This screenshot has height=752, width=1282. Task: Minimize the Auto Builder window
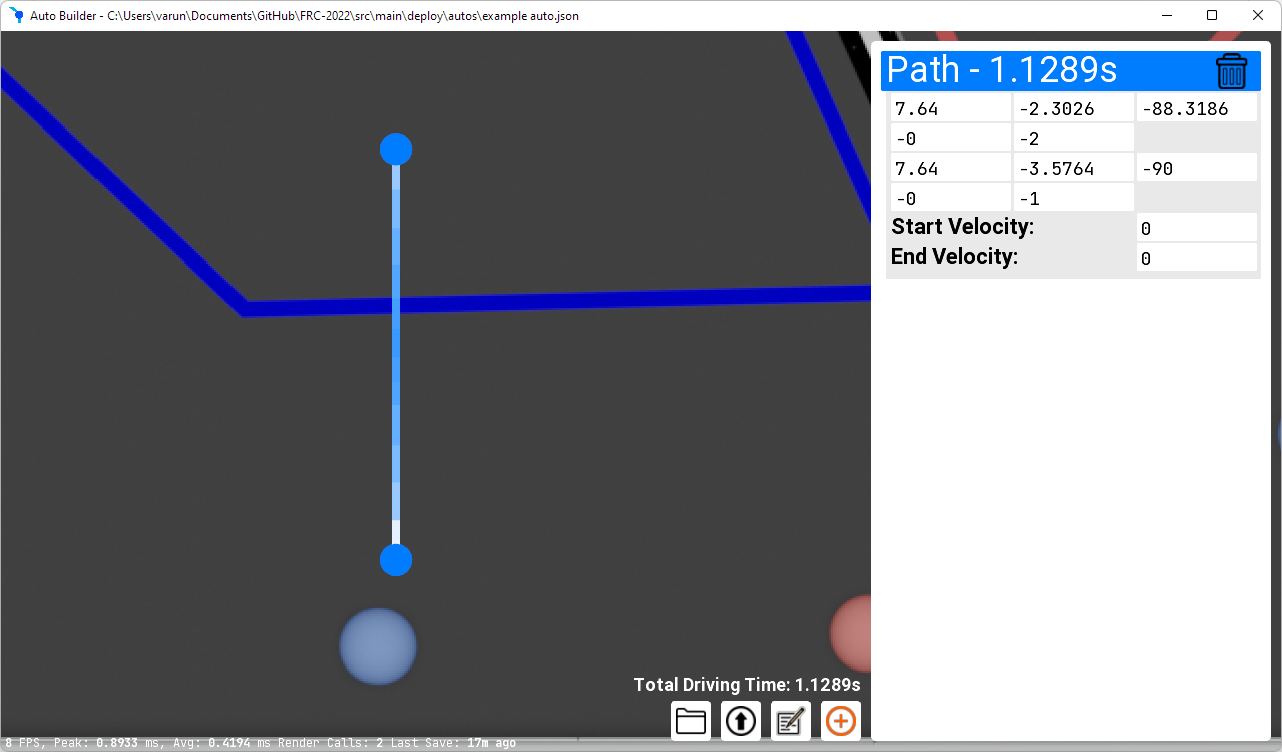tap(1166, 15)
